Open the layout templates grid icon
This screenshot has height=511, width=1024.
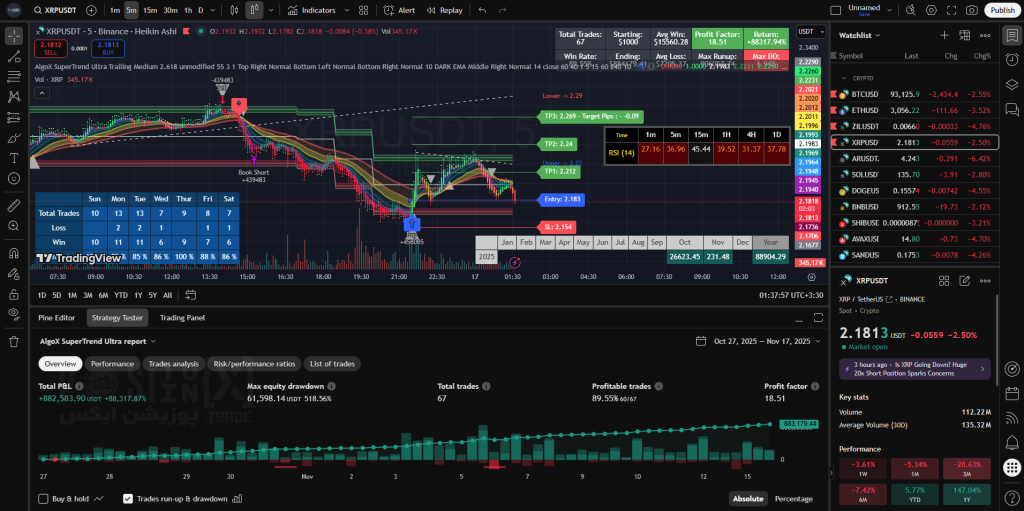[x=364, y=10]
